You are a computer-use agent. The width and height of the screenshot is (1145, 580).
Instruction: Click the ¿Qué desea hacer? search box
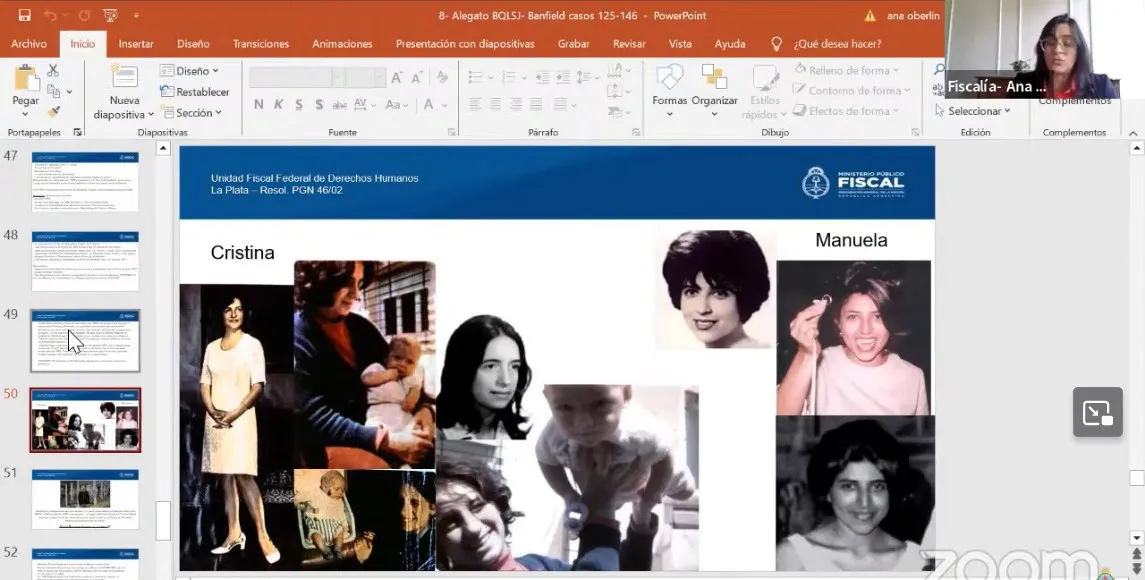pos(836,44)
